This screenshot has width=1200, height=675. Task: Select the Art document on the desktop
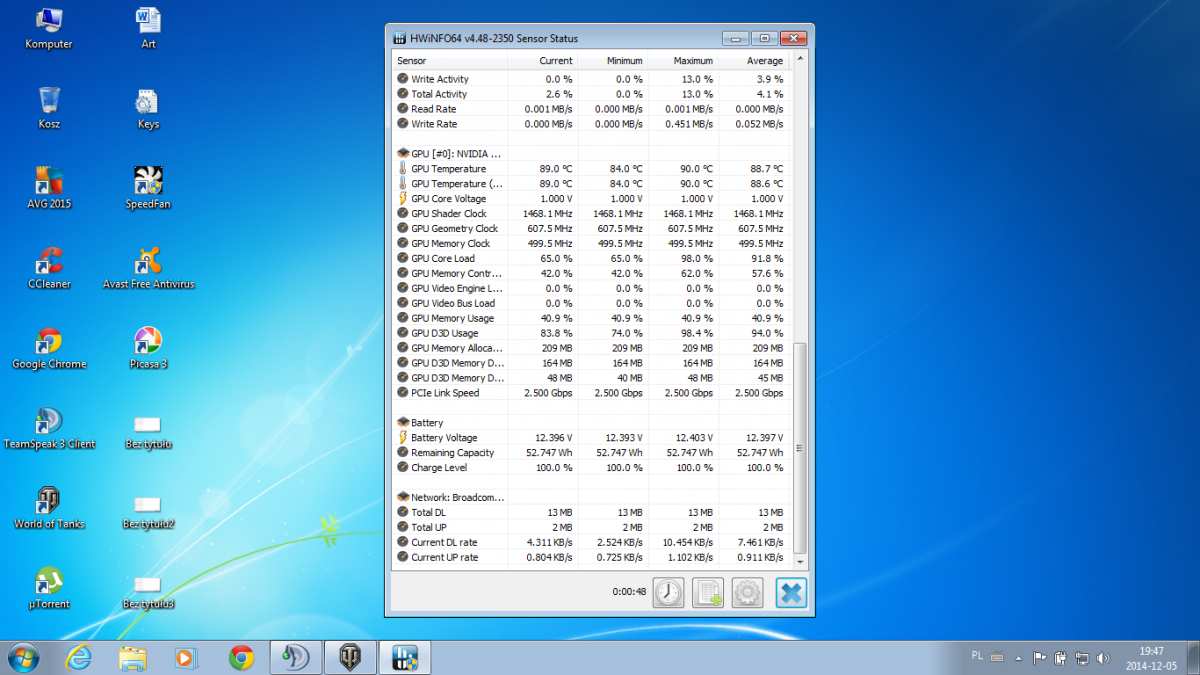(x=148, y=28)
